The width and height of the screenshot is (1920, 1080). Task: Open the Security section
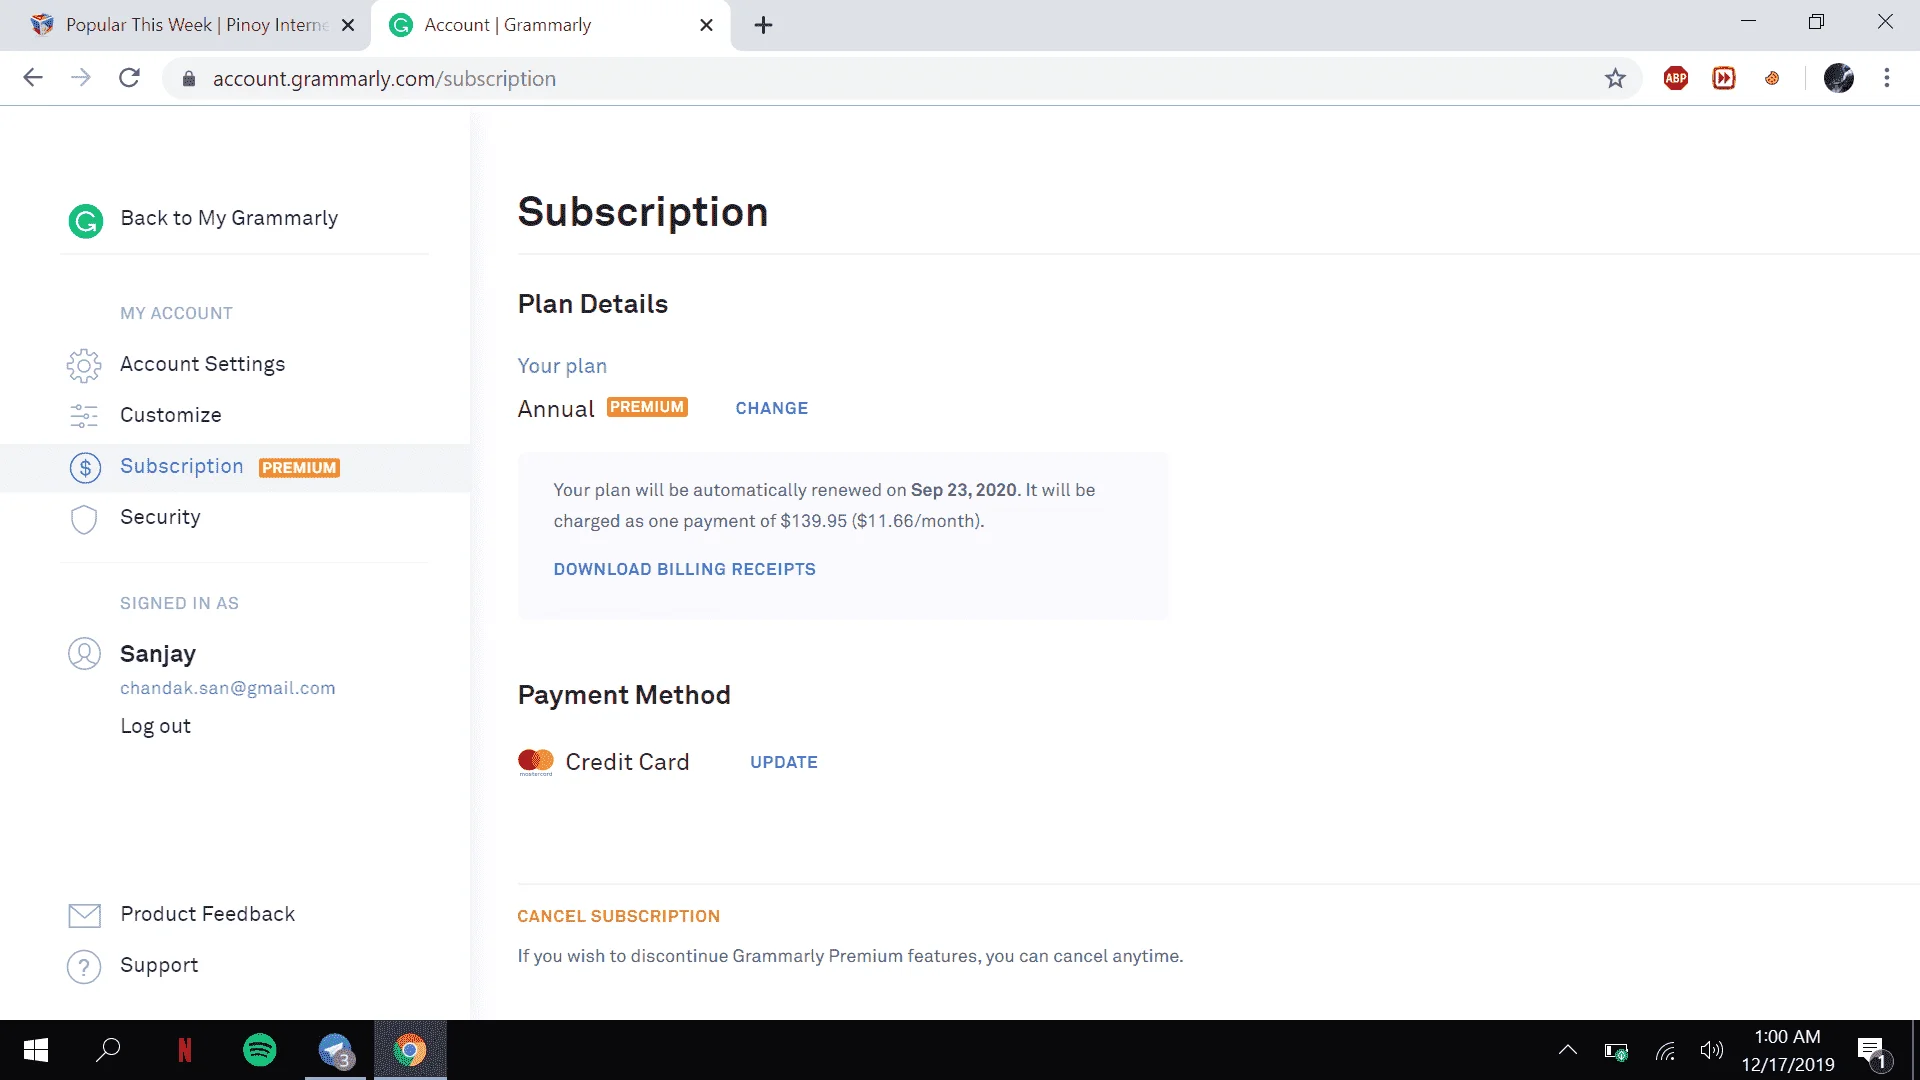[160, 517]
